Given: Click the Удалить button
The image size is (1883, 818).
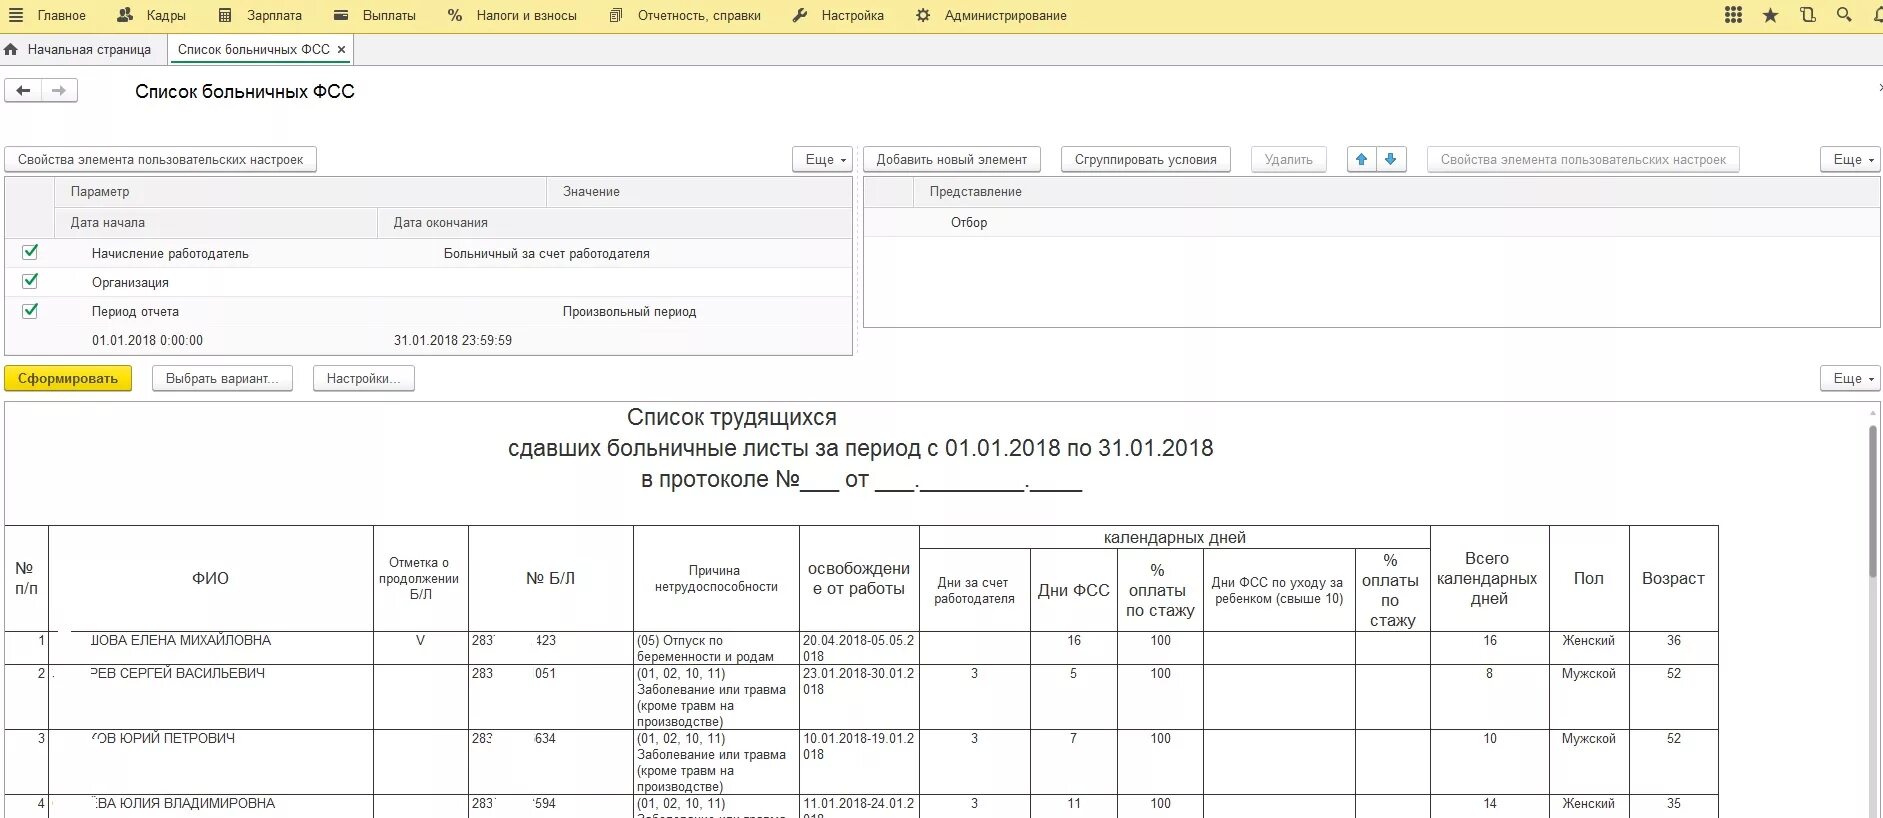Looking at the screenshot, I should pos(1288,159).
